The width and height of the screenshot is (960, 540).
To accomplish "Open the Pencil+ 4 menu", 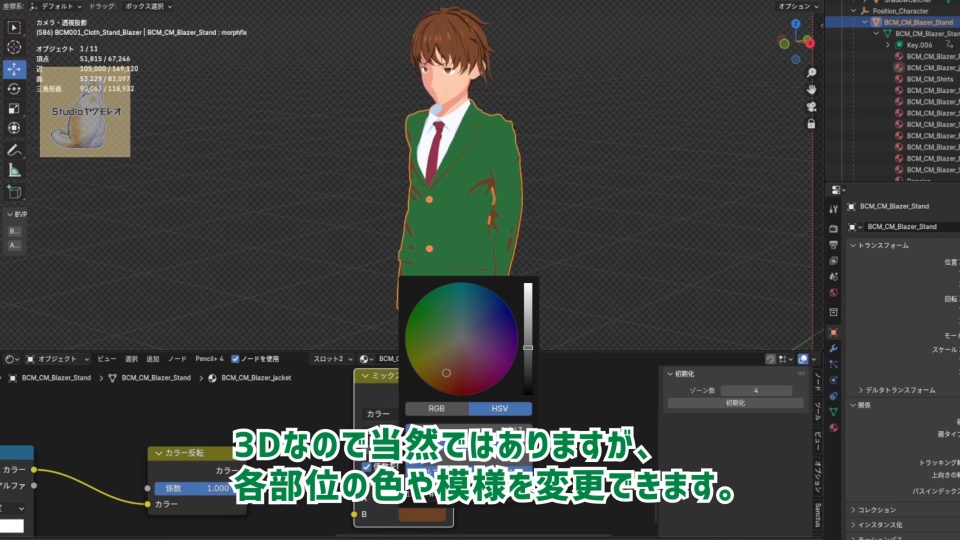I will click(x=209, y=359).
